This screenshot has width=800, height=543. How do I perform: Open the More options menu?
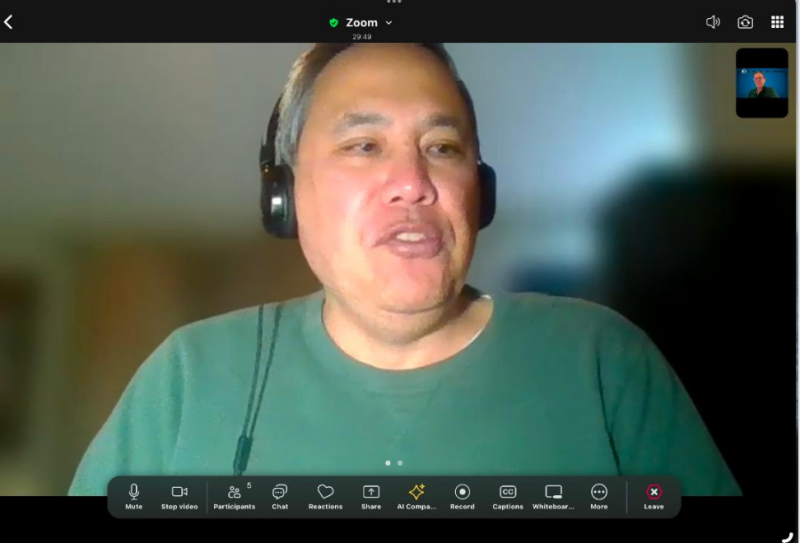(599, 497)
